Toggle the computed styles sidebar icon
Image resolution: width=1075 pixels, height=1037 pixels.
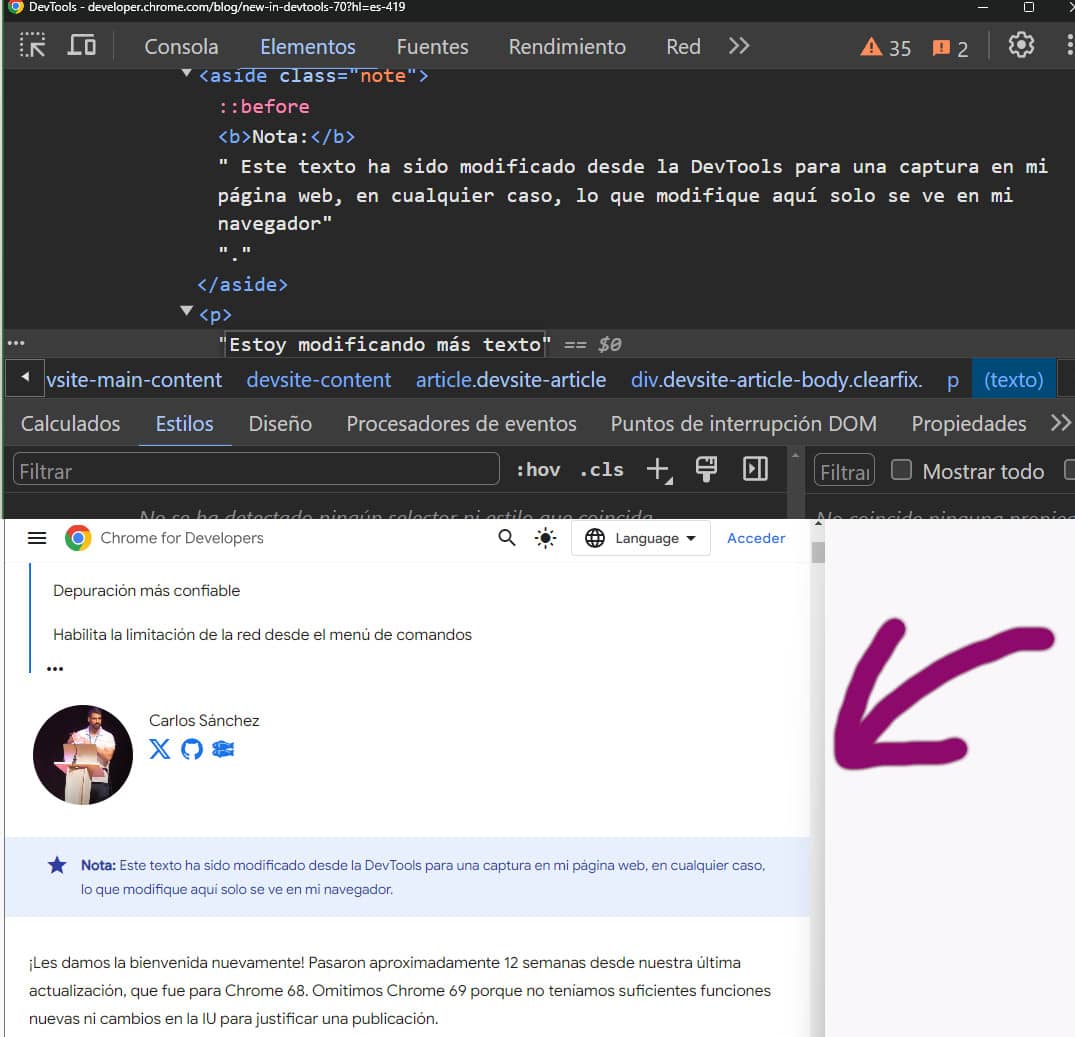[x=755, y=469]
